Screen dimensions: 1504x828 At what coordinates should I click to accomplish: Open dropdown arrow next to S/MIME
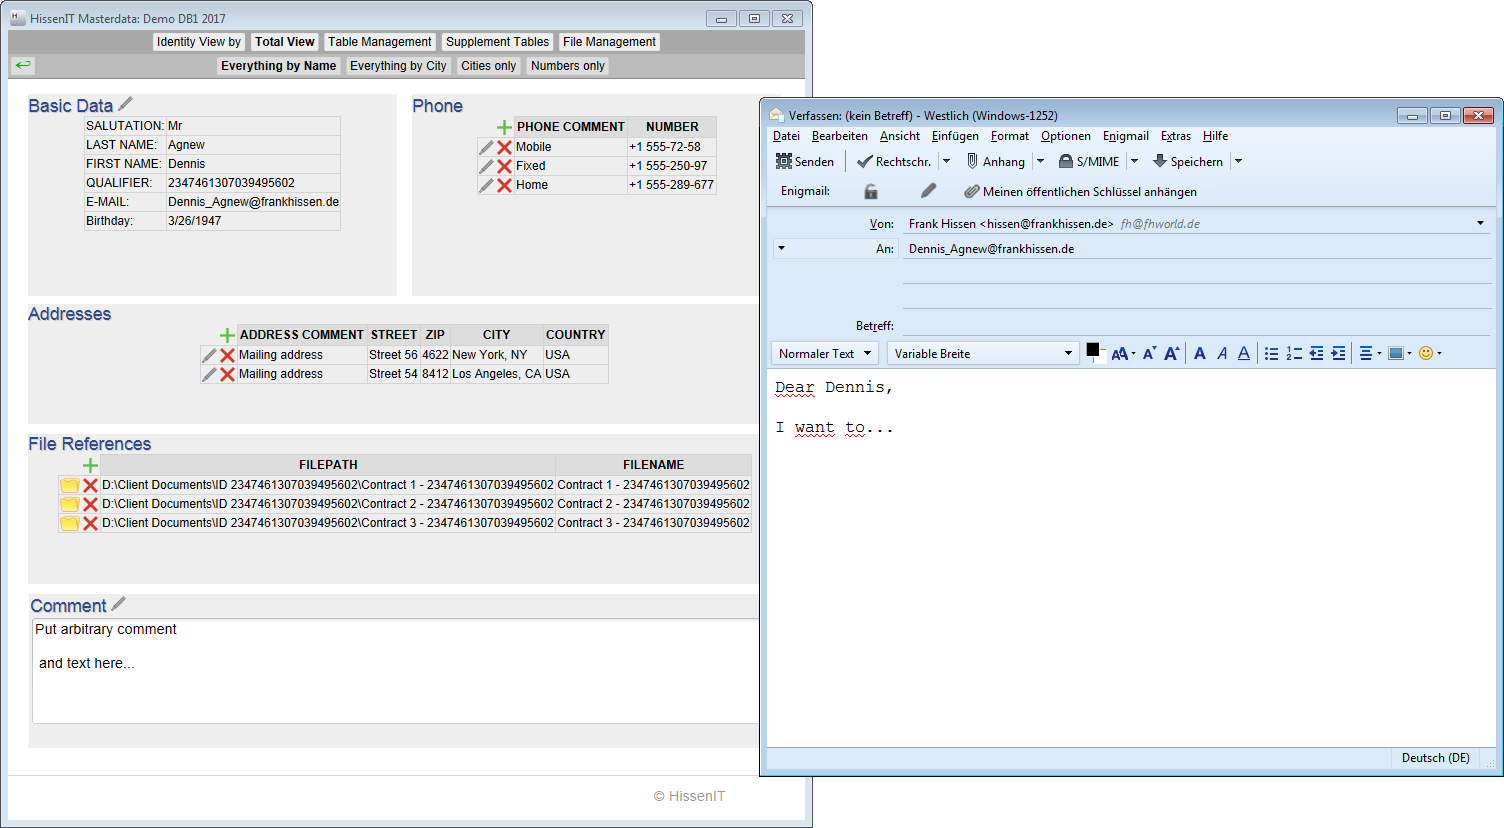(x=1134, y=161)
